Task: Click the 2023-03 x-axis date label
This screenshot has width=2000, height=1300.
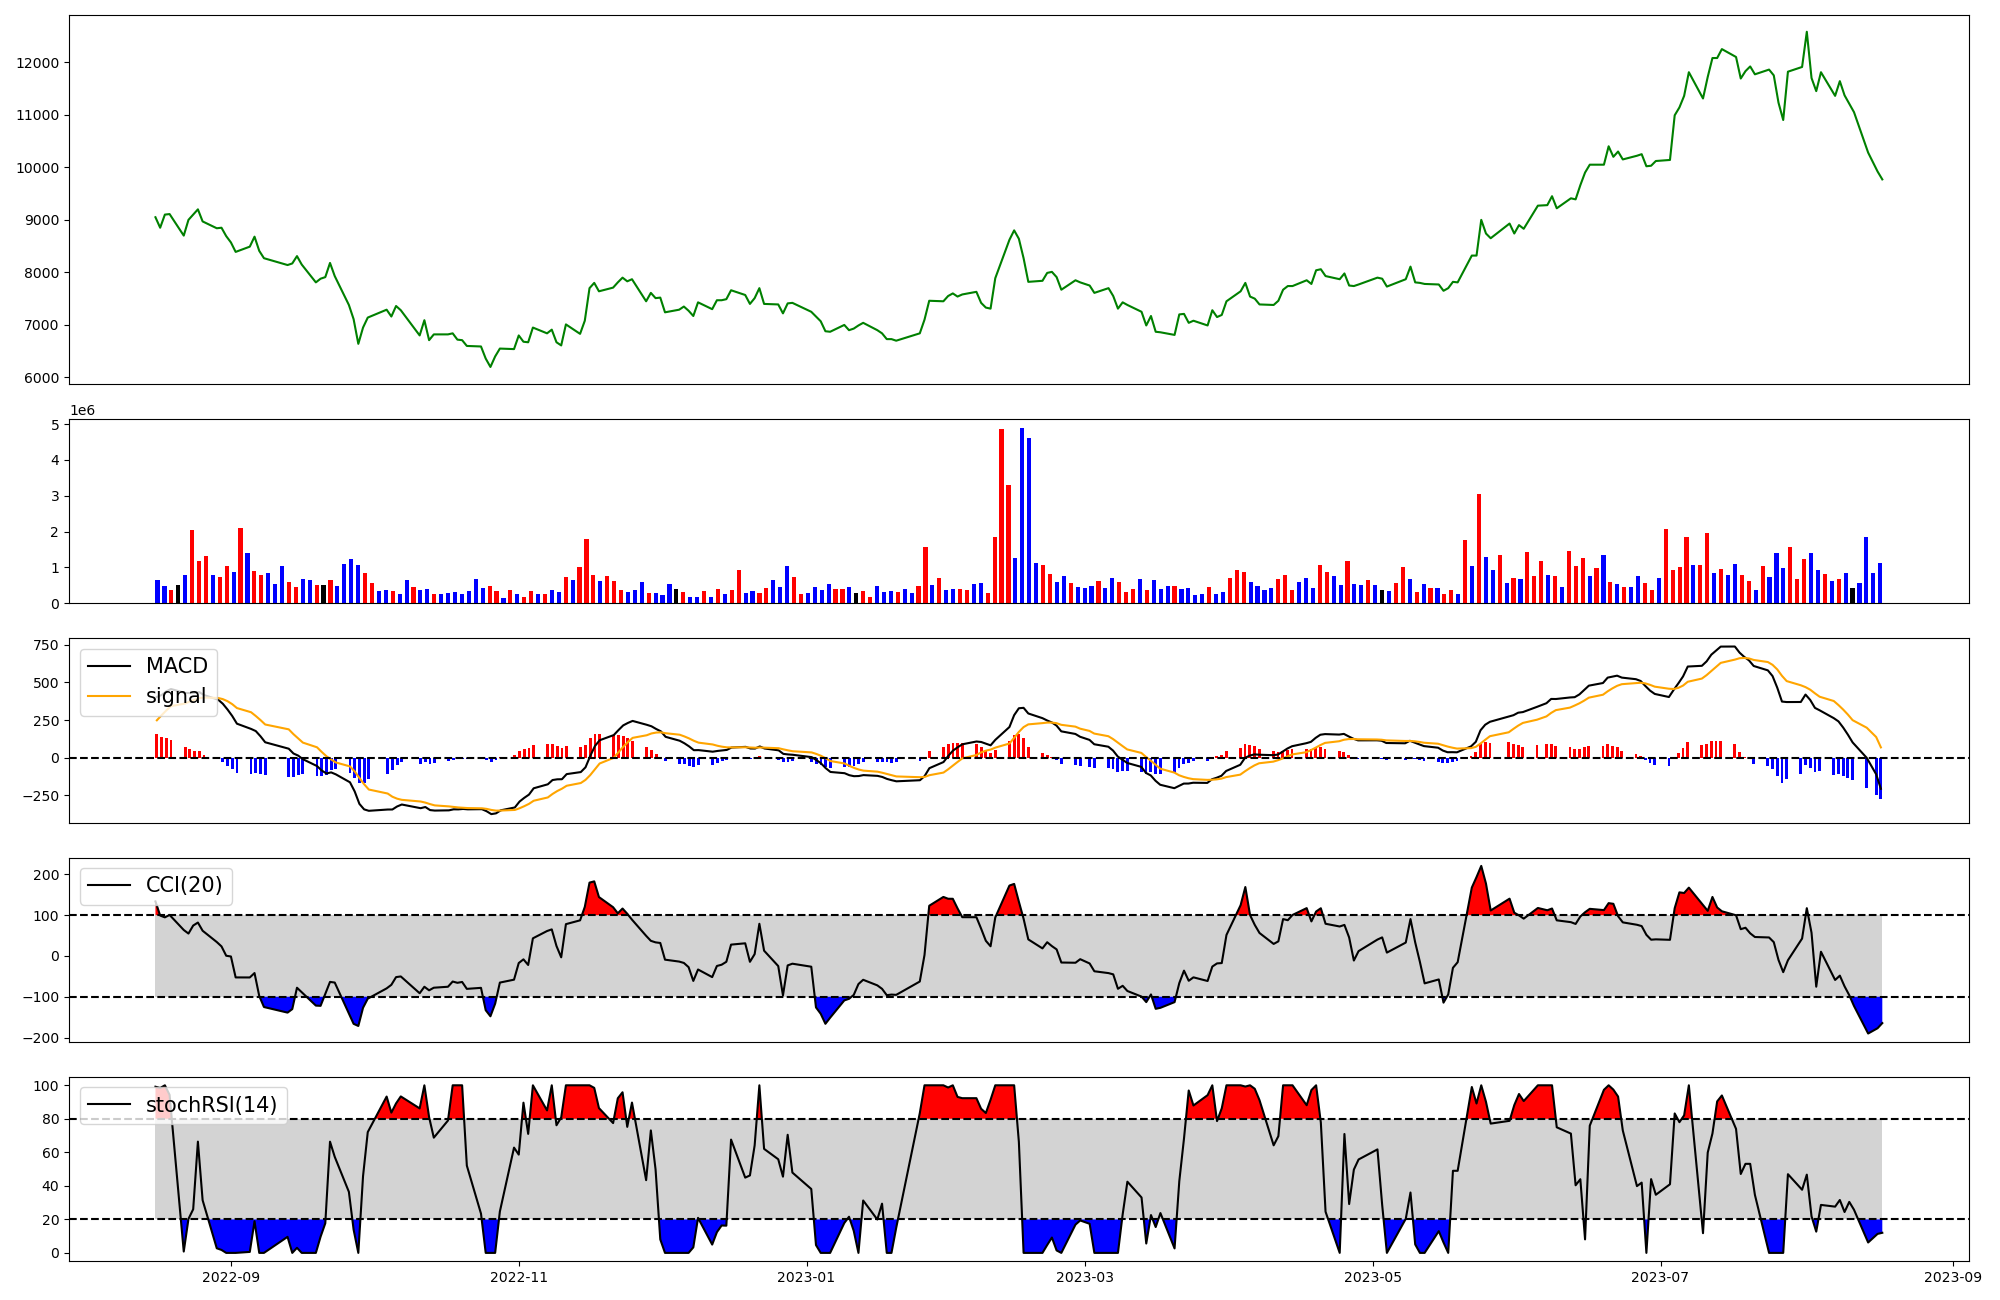Action: [1085, 1277]
